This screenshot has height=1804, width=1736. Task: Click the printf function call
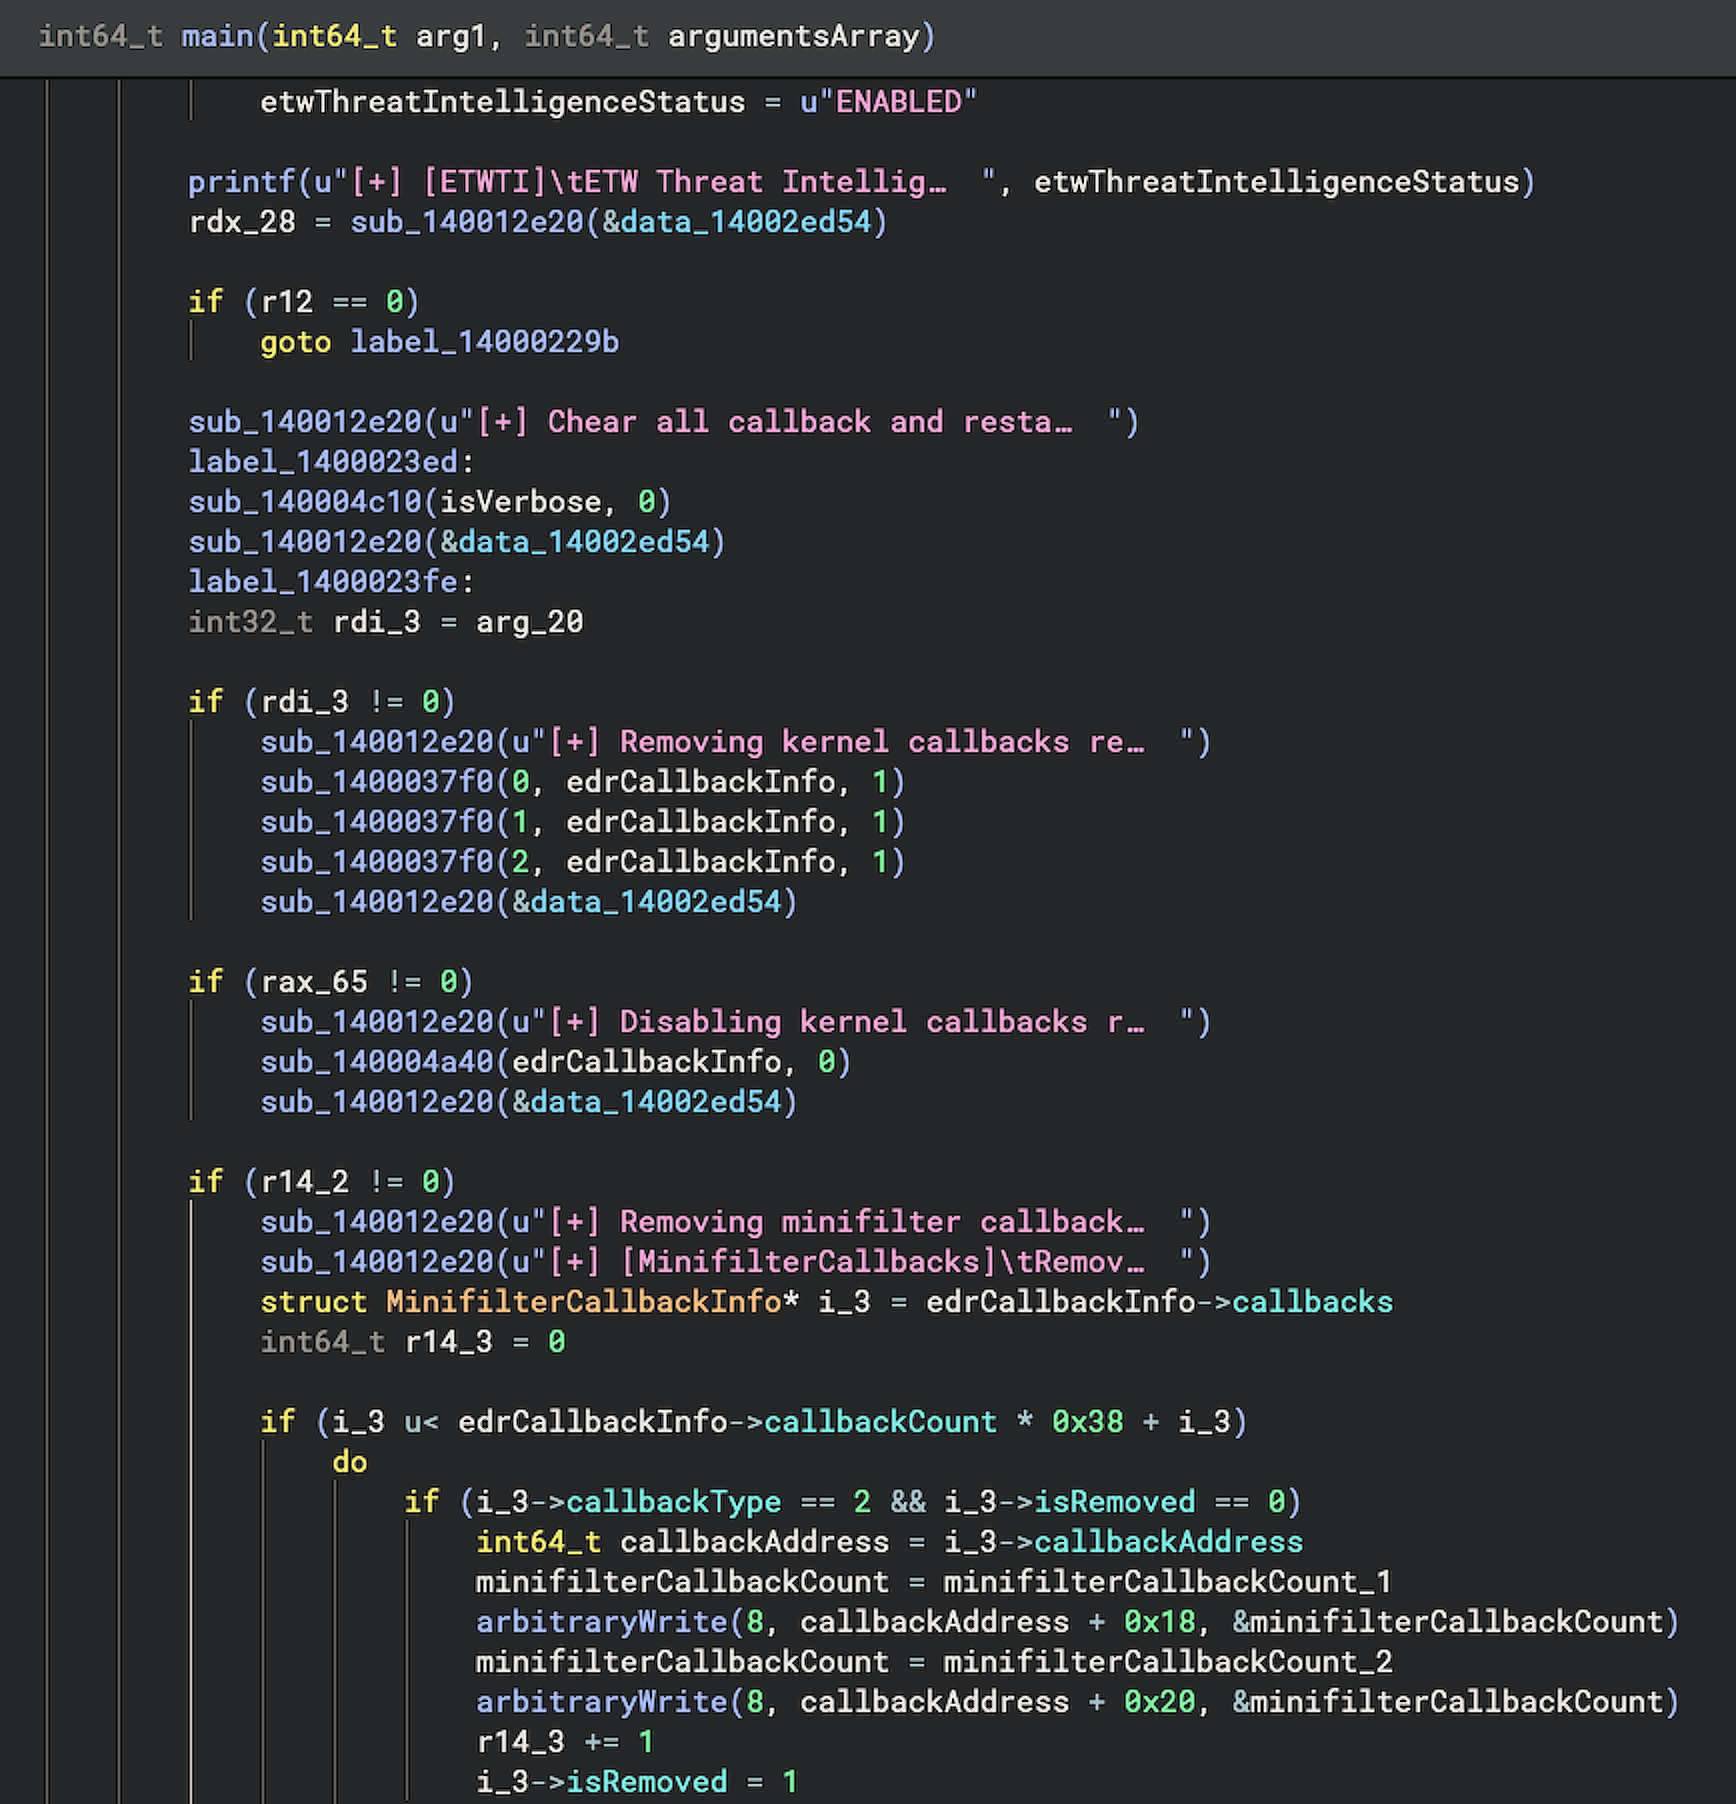242,182
